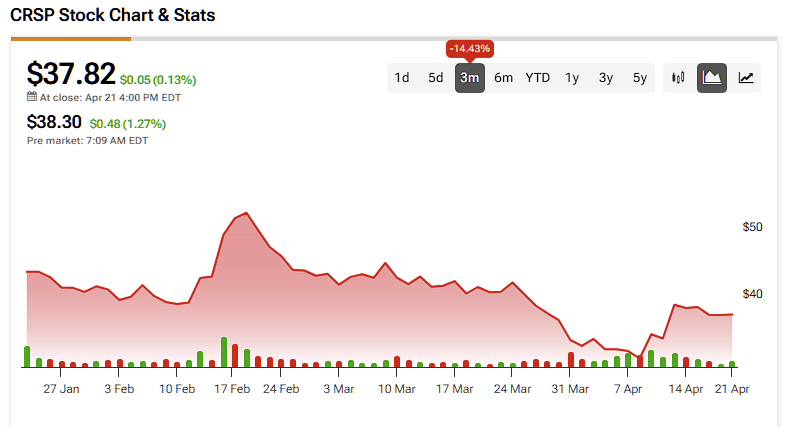Click the 17 Feb date axis label
The width and height of the screenshot is (792, 427).
coord(232,389)
